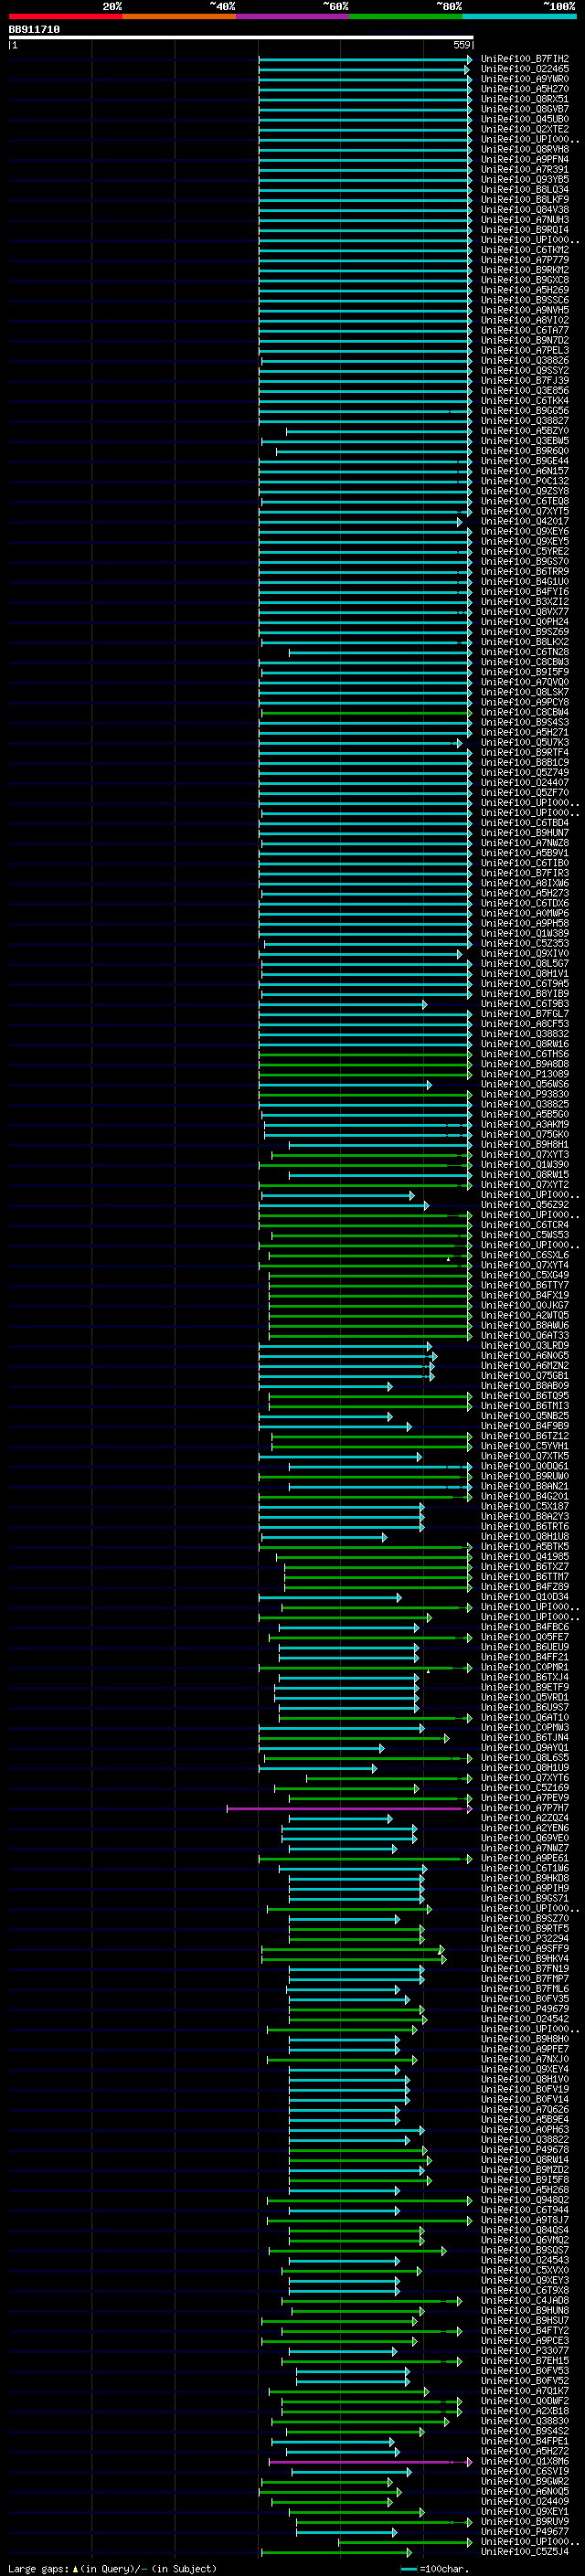Select the UniRef100_C6THS6 label
This screenshot has height=2576, width=585.
[524, 1054]
